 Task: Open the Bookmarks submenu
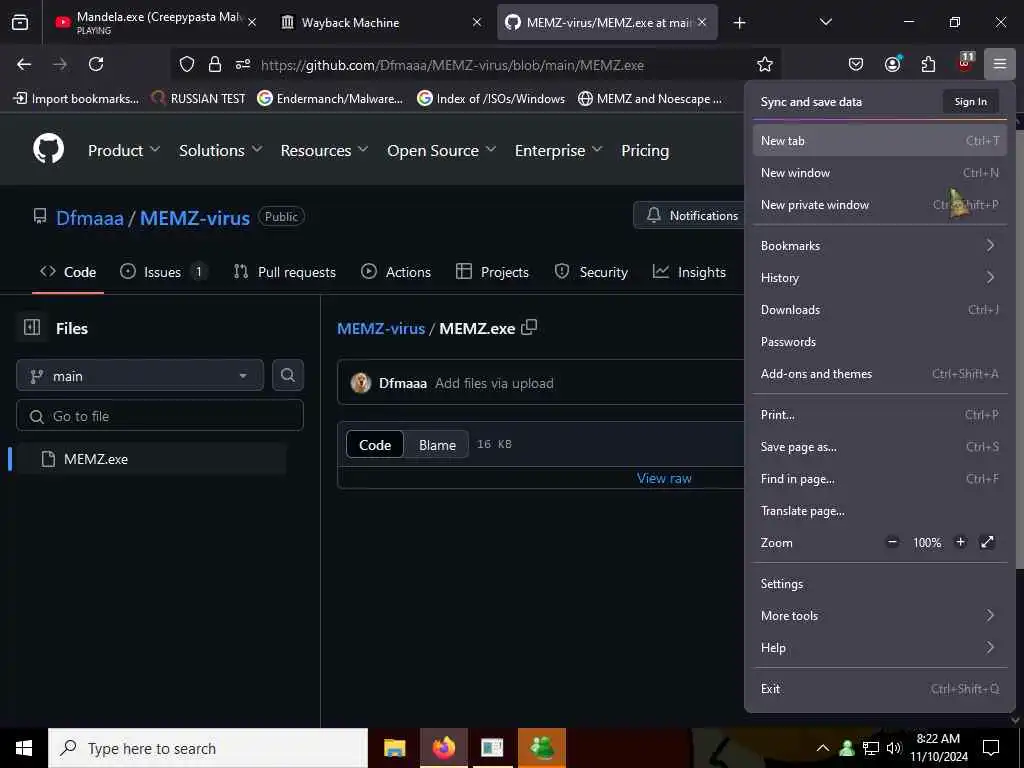pyautogui.click(x=879, y=246)
